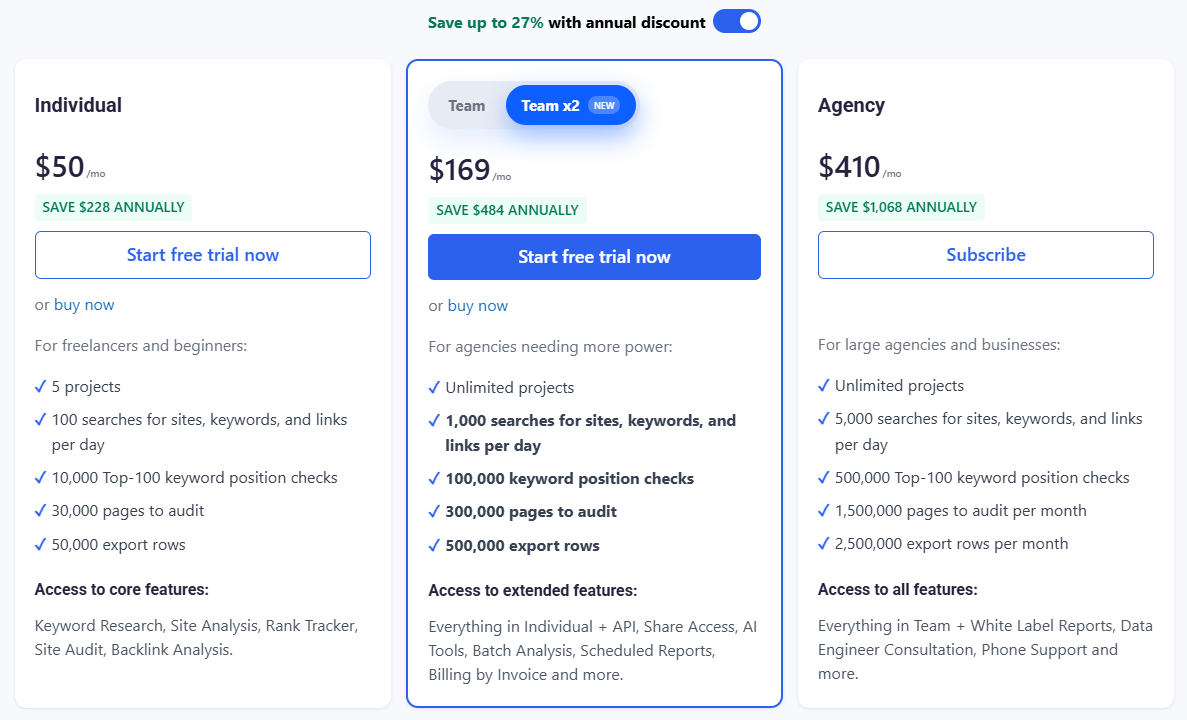Screen dimensions: 1187x720
Task: Click the filled Start free trial now button
Action: (594, 257)
